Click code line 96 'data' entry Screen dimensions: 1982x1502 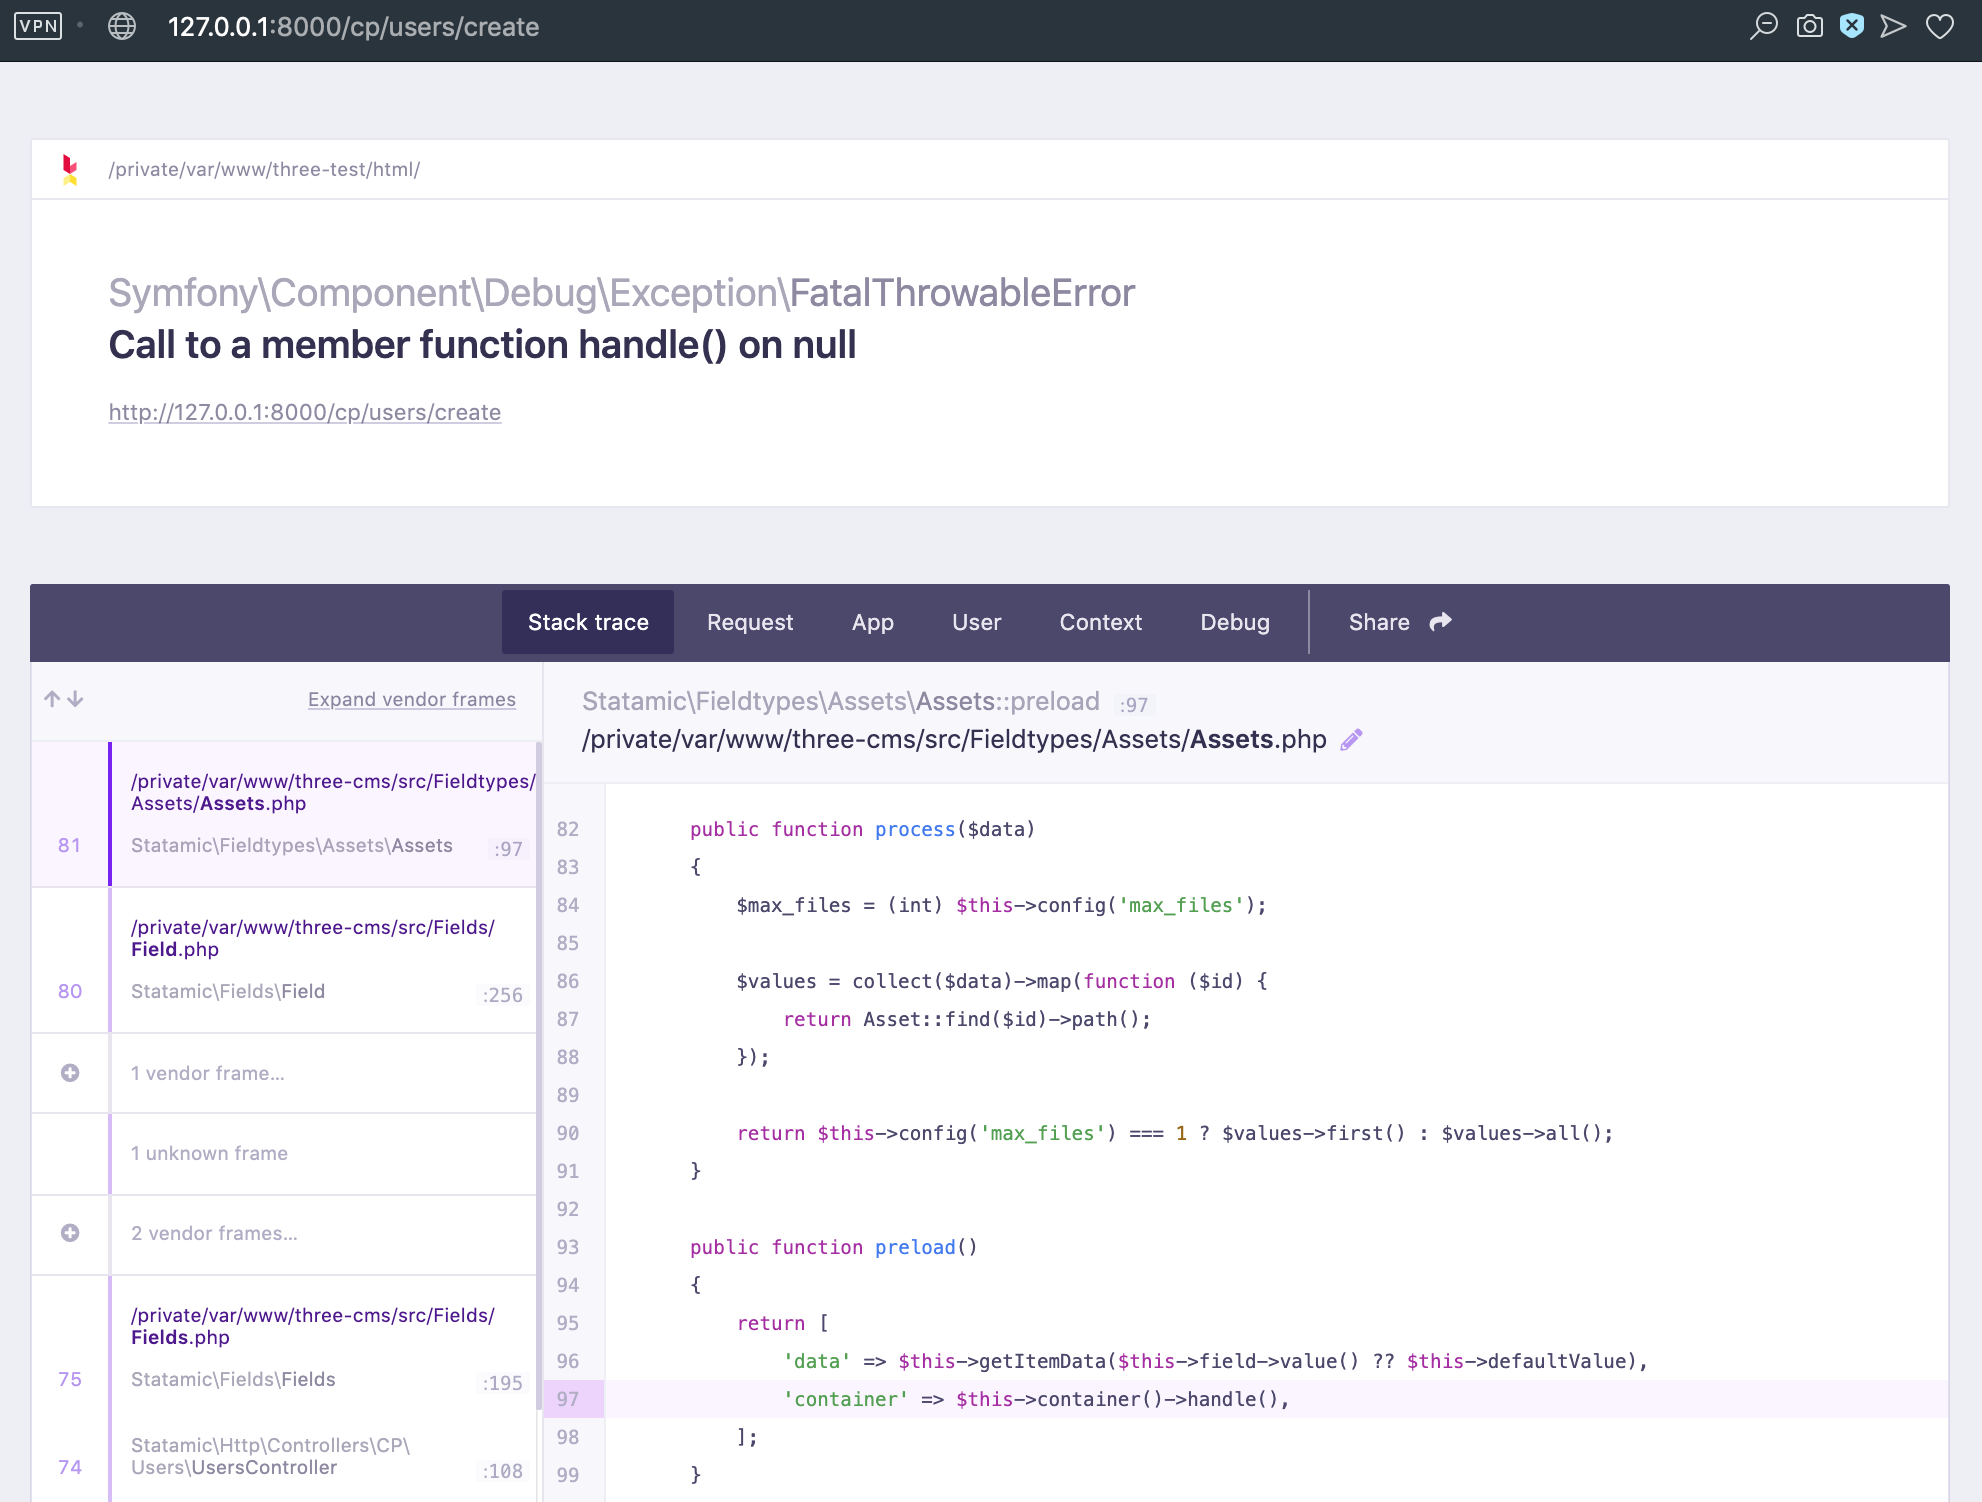(x=1215, y=1361)
